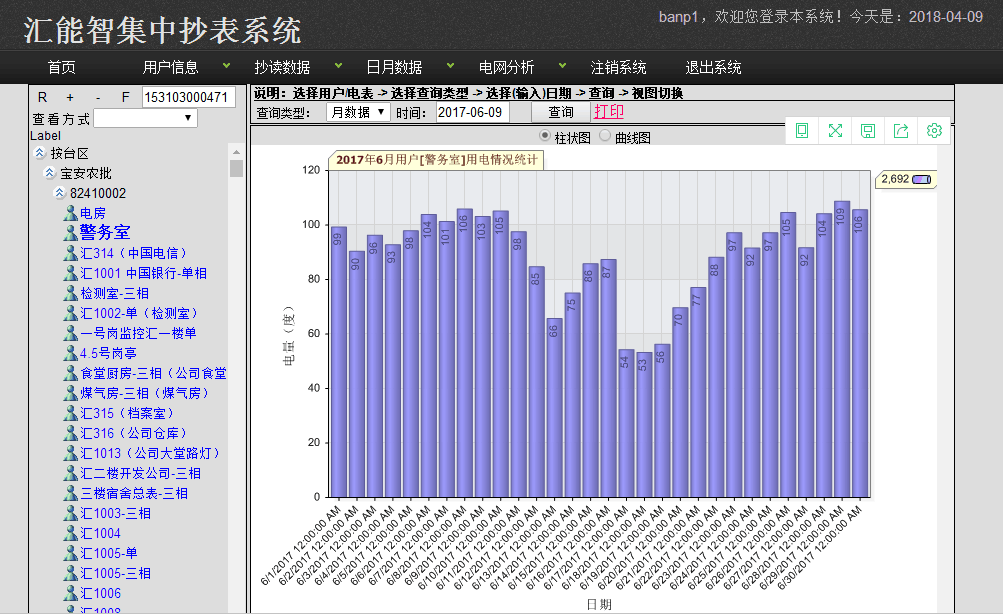Click 退出系统 in navigation bar

click(713, 67)
